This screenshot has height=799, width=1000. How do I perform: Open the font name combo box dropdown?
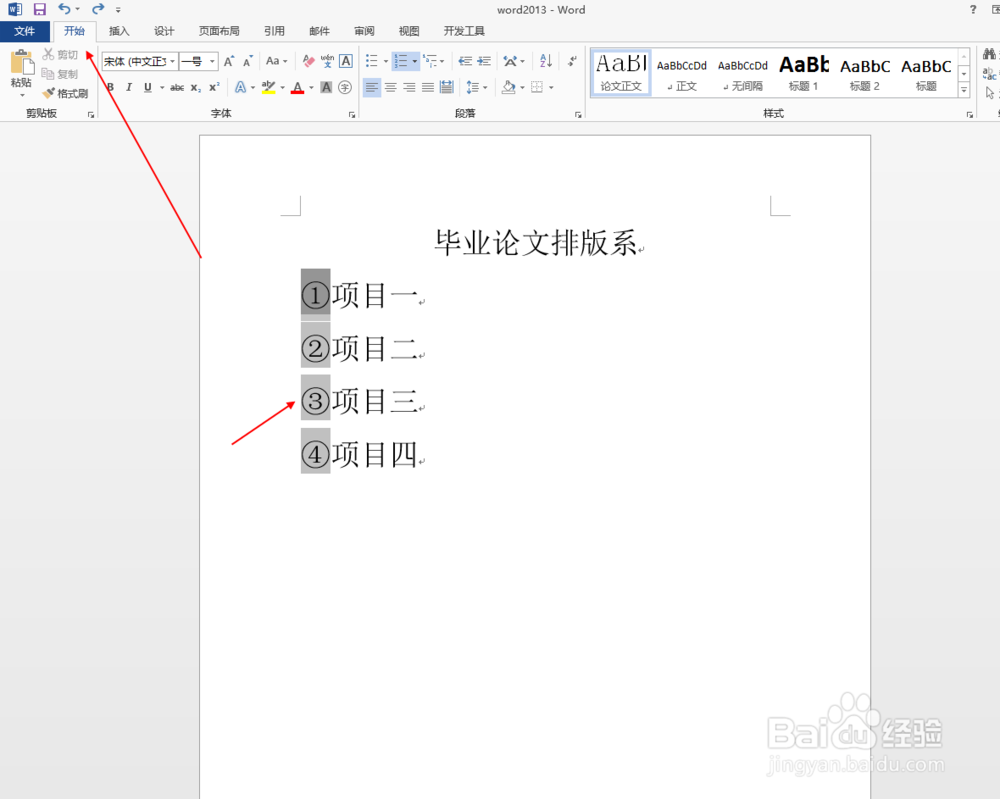pos(173,61)
